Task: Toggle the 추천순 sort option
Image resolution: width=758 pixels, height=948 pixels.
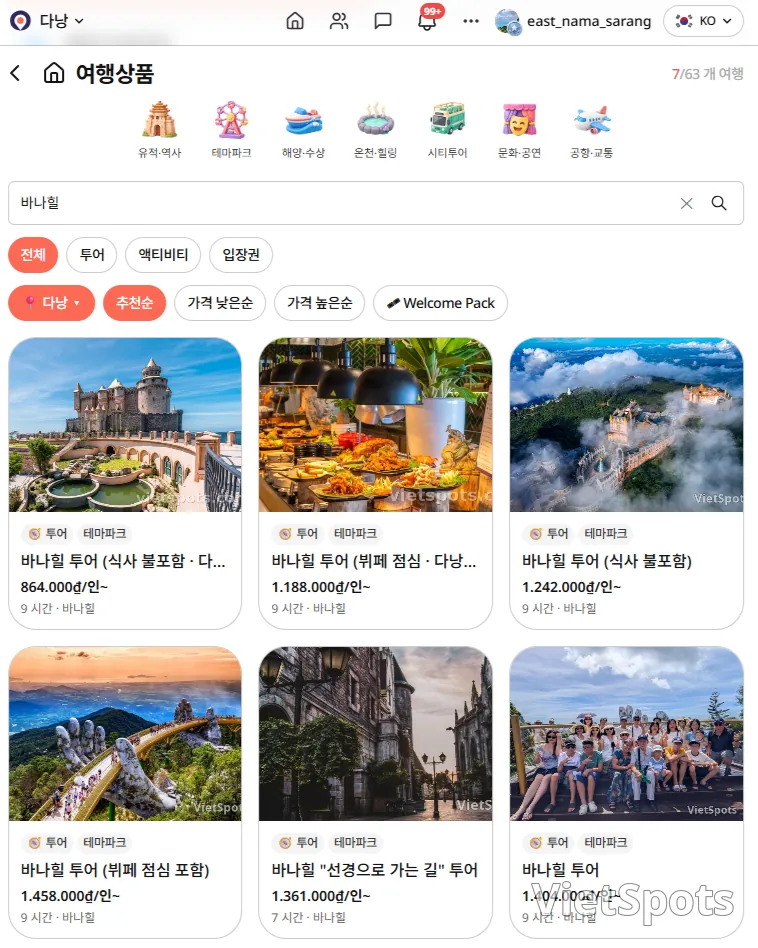Action: point(134,303)
